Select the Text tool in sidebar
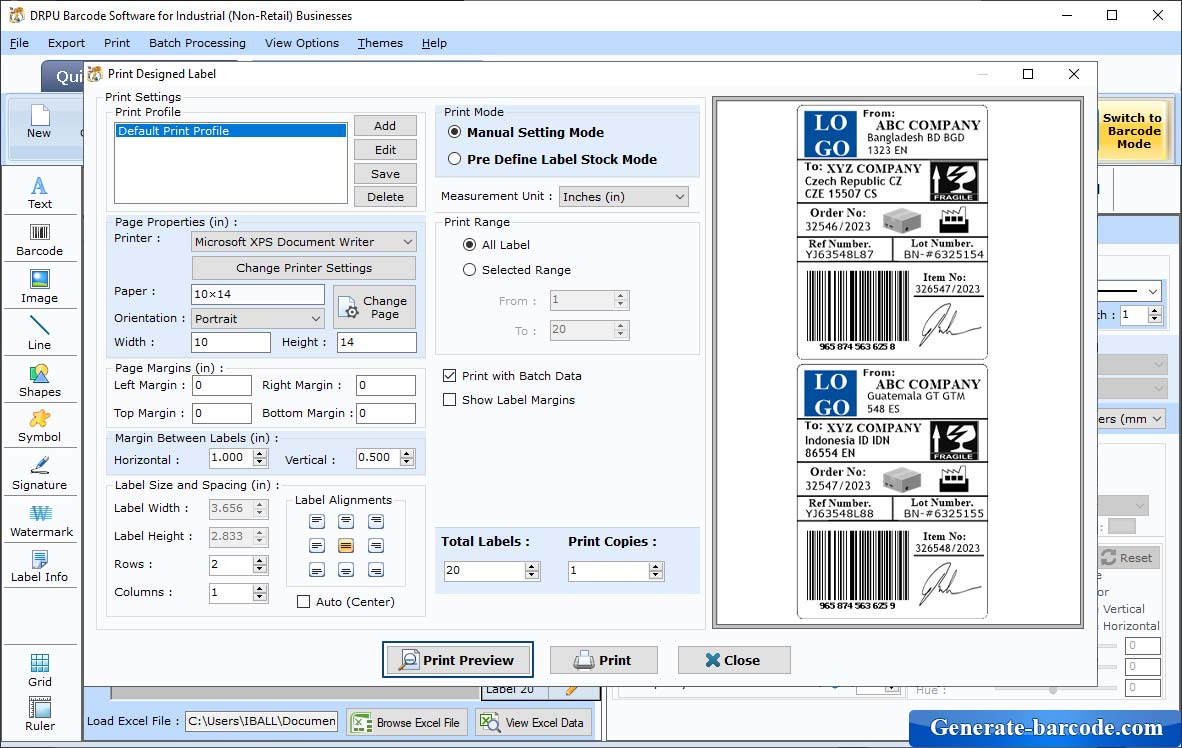Screen dimensions: 1182x748 pos(40,192)
